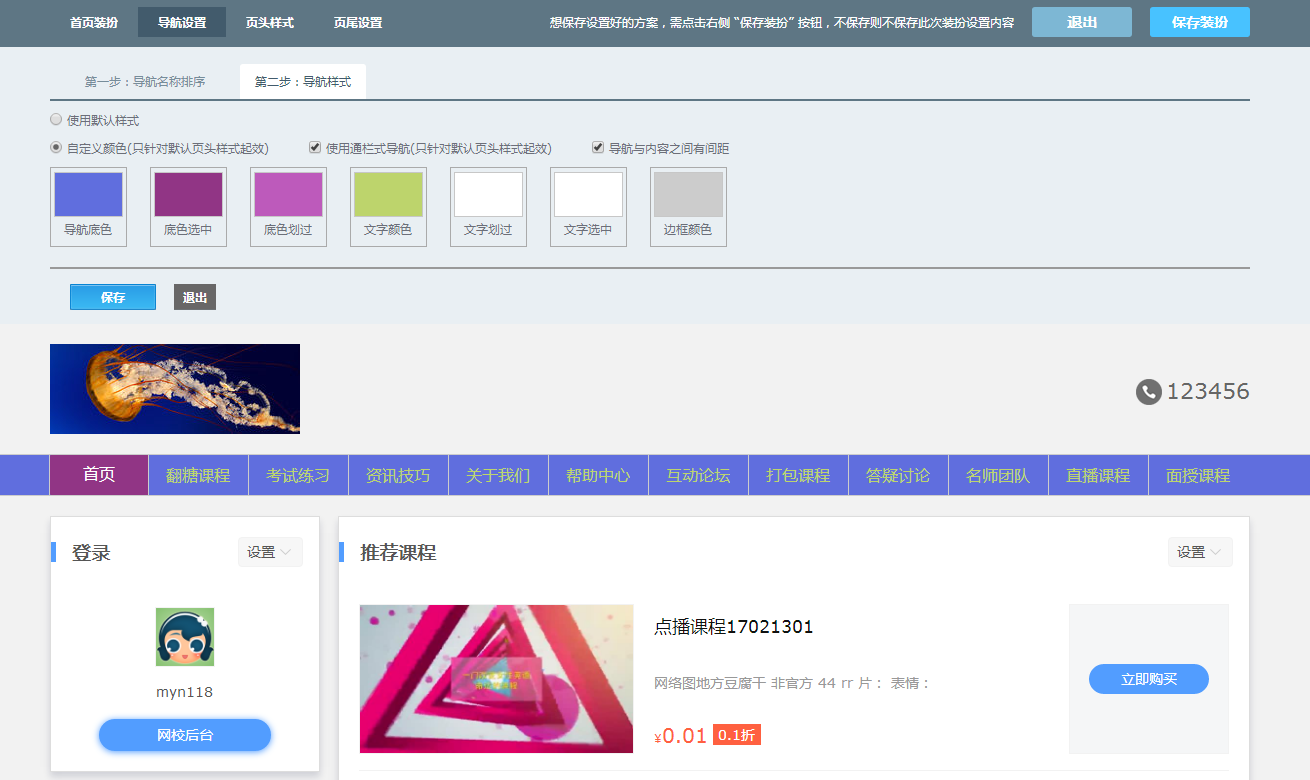Uncheck 使用通栏式导航 checkbox
Viewport: 1310px width, 780px height.
[x=315, y=148]
